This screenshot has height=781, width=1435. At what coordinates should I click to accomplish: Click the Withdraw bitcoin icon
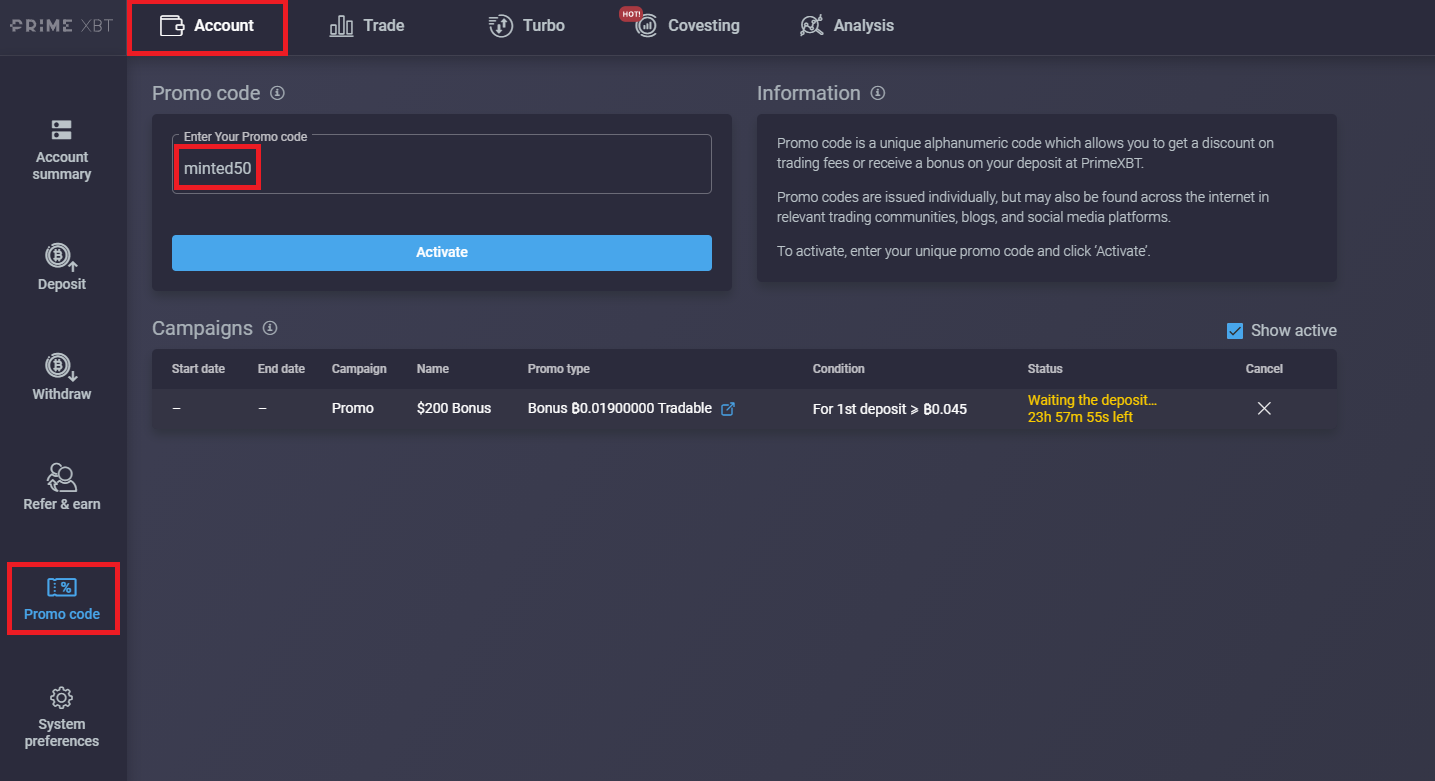pos(62,367)
